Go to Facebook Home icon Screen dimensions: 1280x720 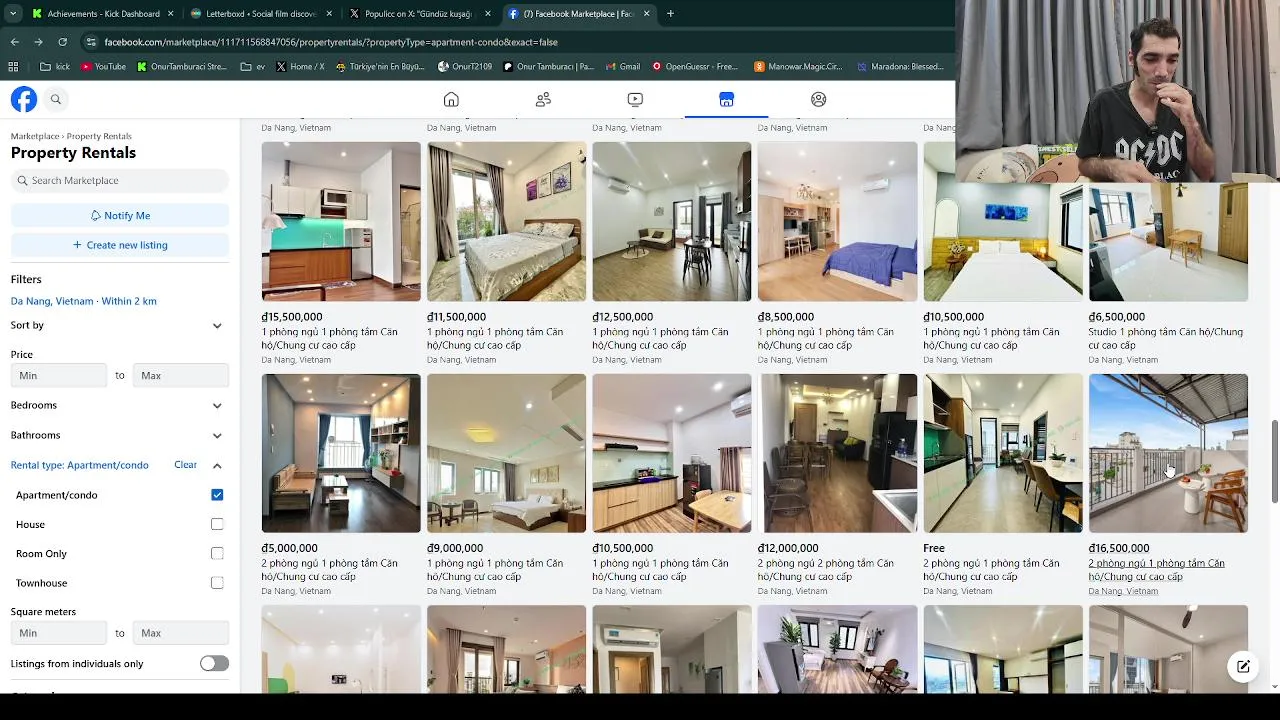point(451,99)
